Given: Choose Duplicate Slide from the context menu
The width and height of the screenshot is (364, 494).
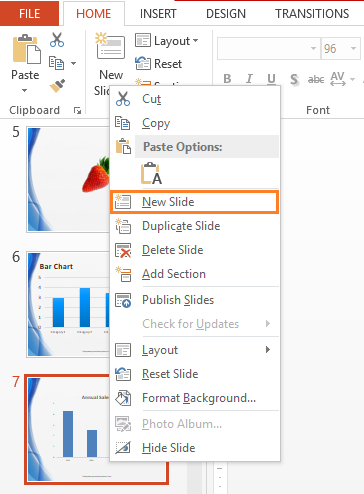Looking at the screenshot, I should pos(195,226).
